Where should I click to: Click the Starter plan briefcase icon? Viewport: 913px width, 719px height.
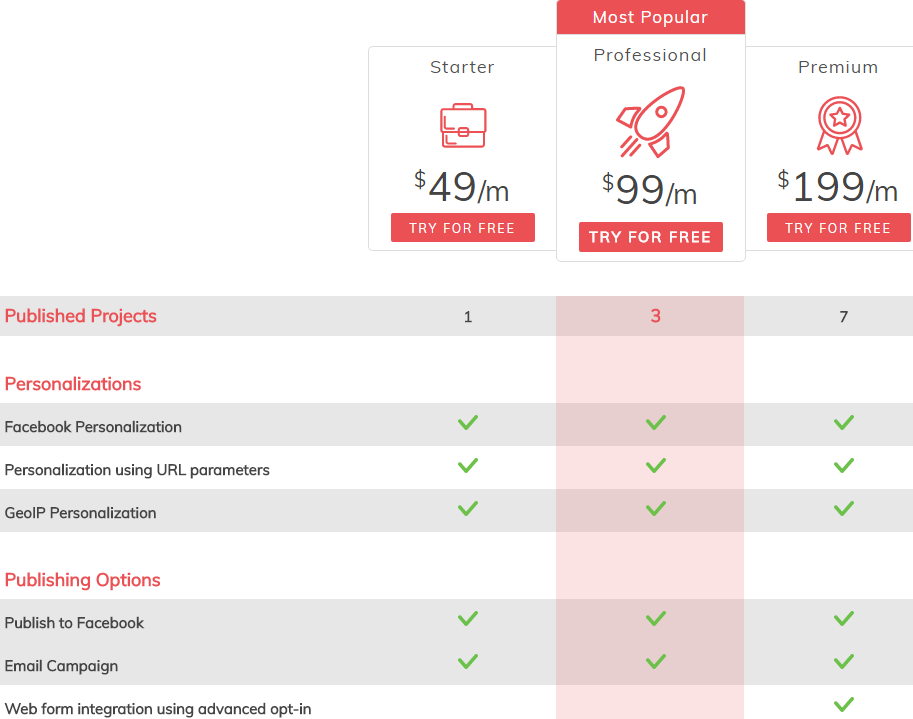pyautogui.click(x=463, y=126)
